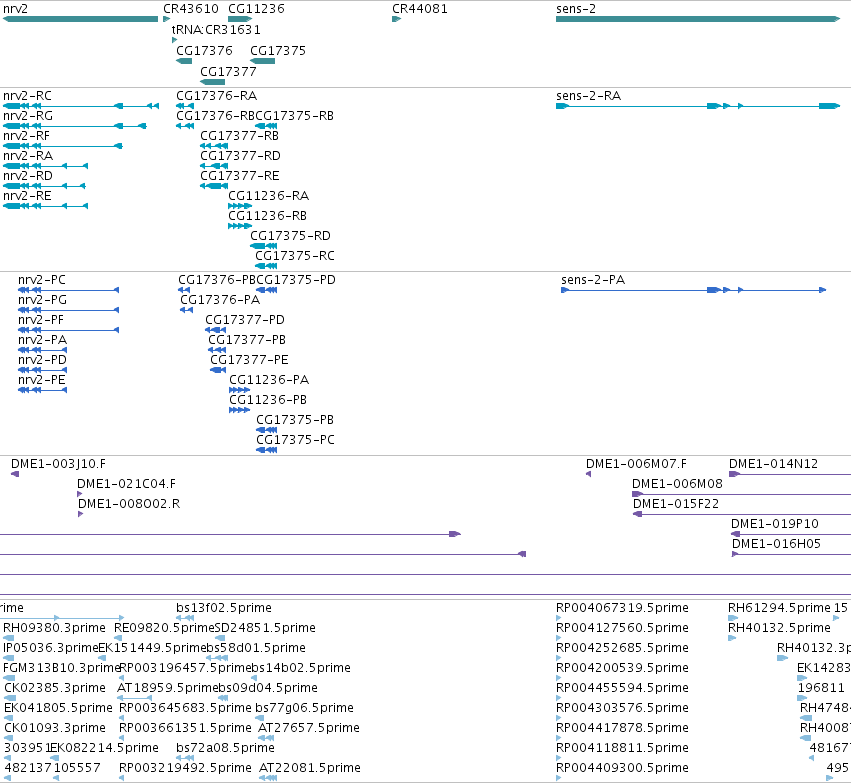Screen dimensions: 851x783
Task: Click transcript sens-2-RA
Action: [589, 96]
